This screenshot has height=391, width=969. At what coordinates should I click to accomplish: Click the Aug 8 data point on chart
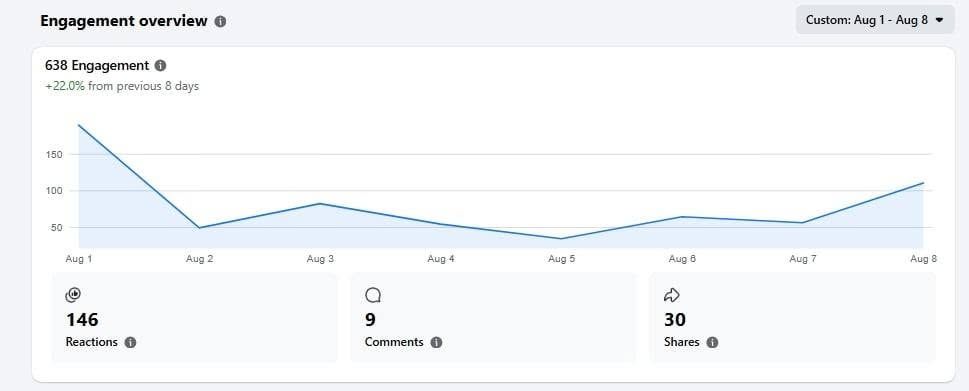(923, 183)
